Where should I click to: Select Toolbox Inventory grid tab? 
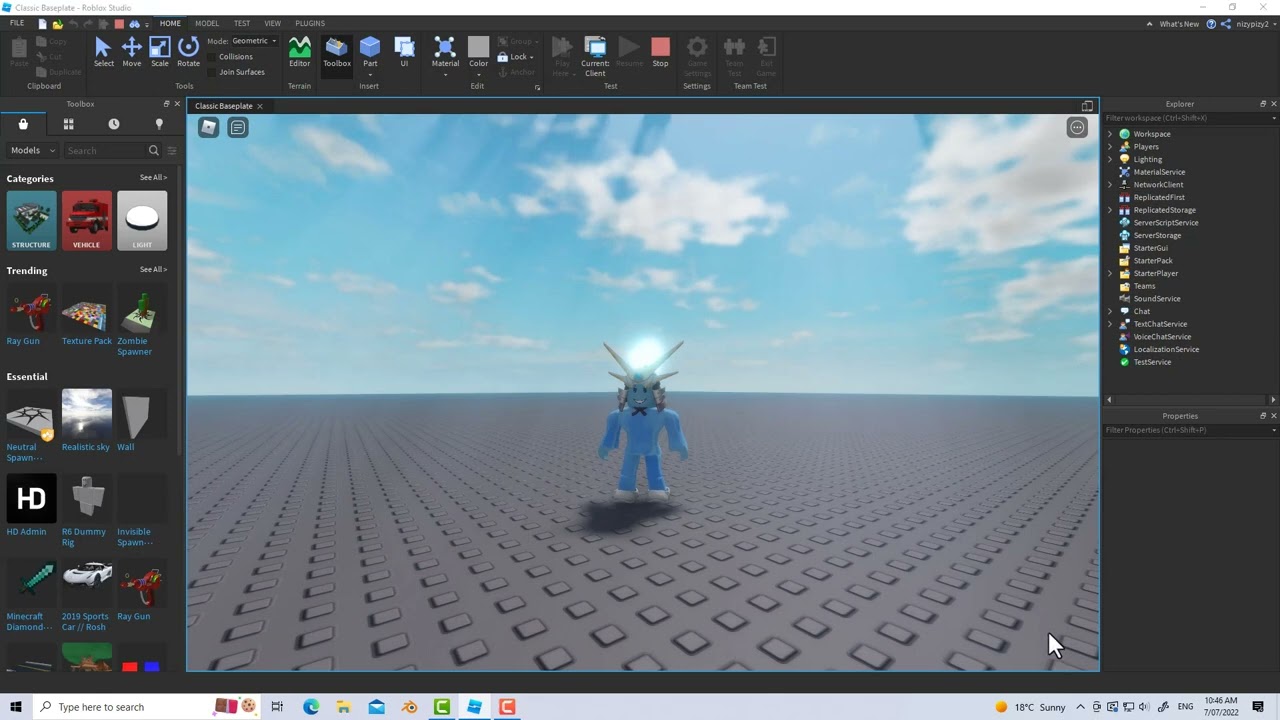[68, 124]
